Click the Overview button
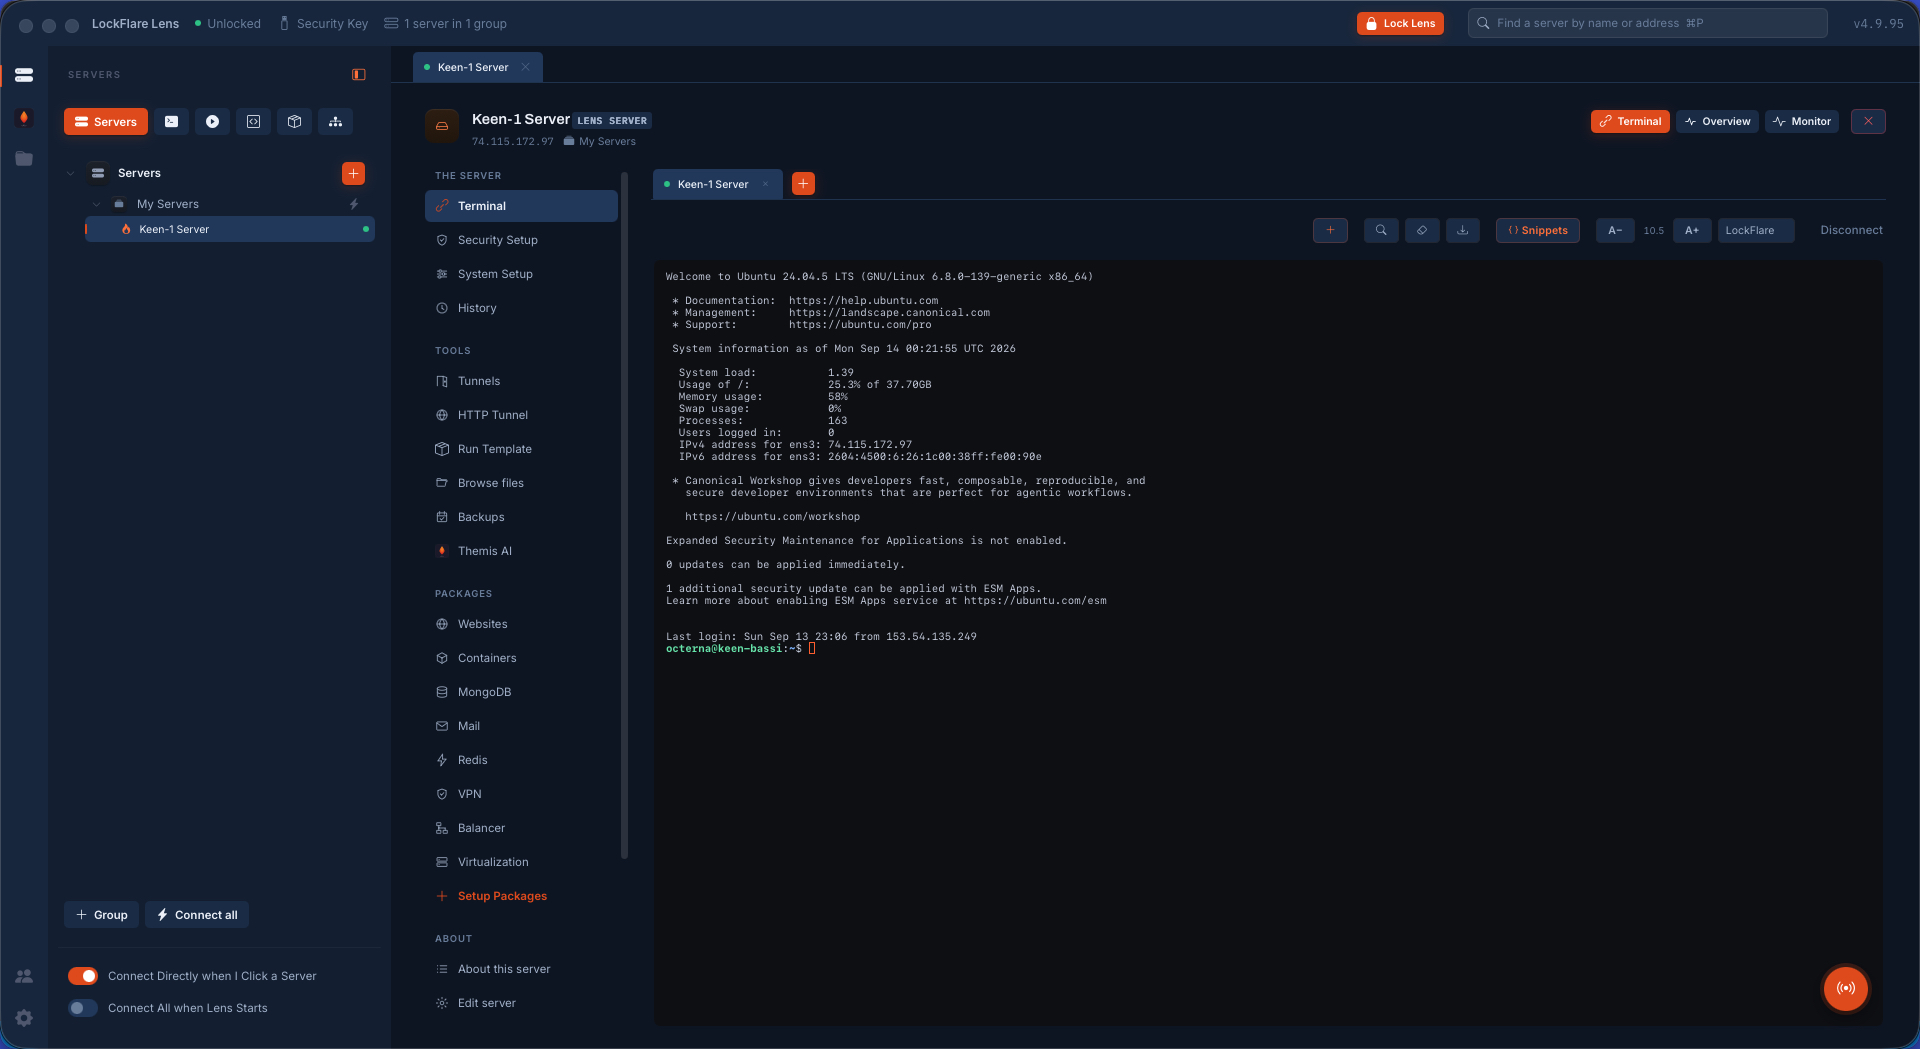 [x=1717, y=122]
